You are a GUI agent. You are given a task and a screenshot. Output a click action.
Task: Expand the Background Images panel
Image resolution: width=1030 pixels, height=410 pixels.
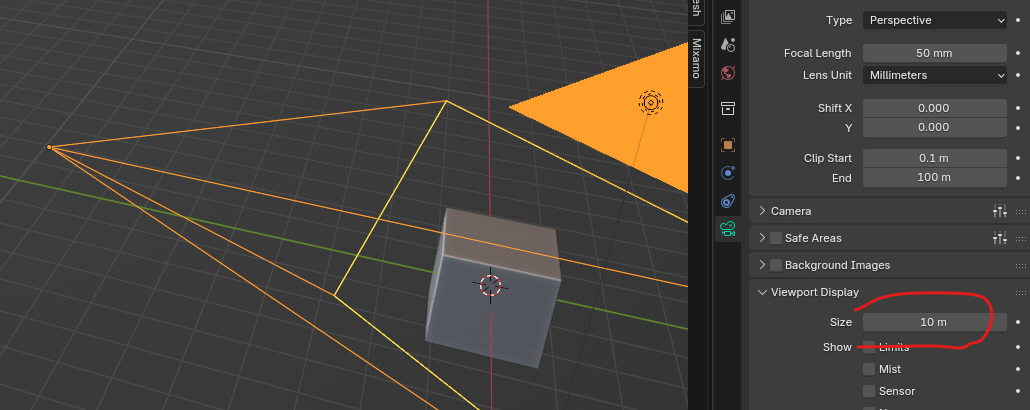click(x=762, y=265)
